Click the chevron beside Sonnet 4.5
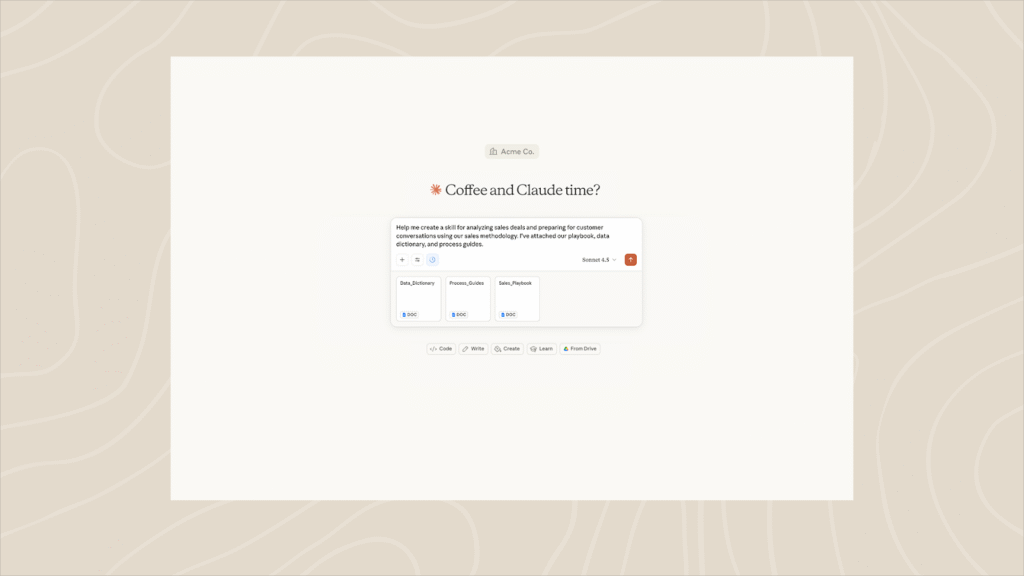This screenshot has height=576, width=1024. coord(614,260)
